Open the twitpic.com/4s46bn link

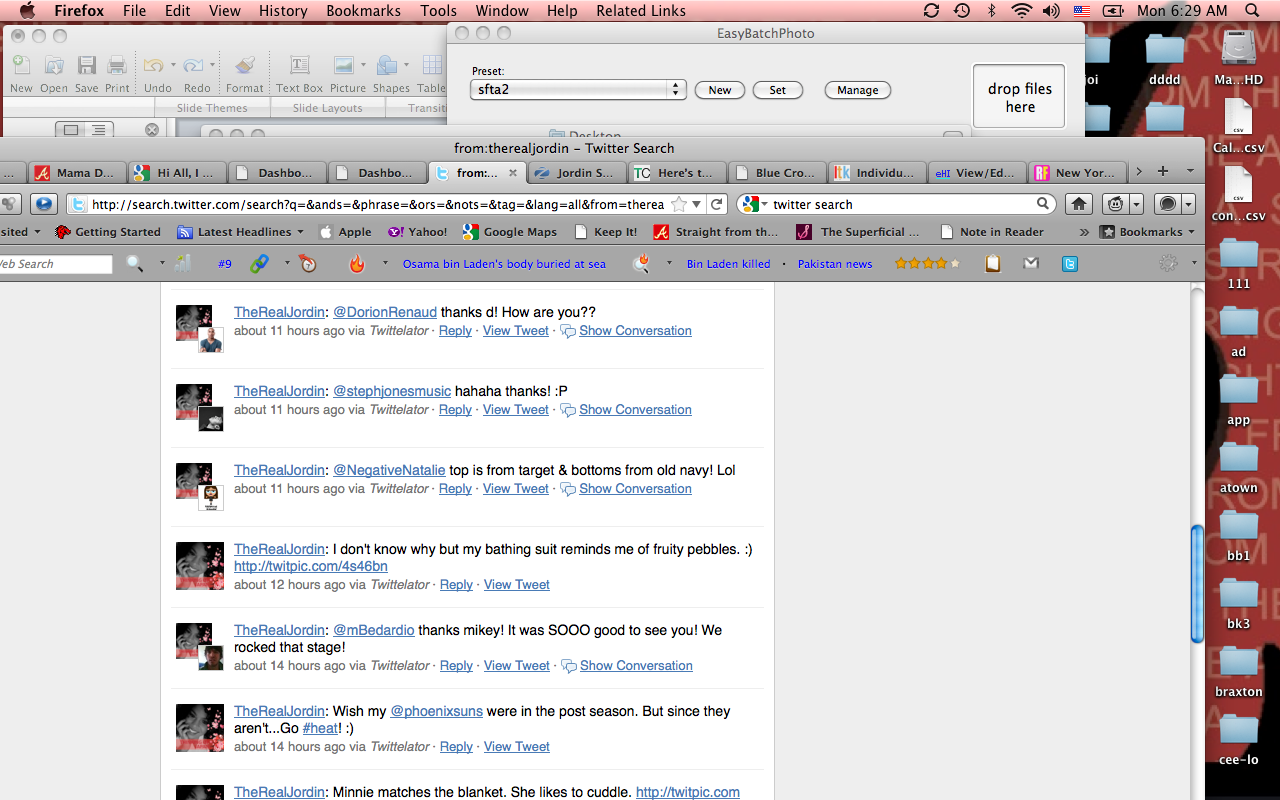click(310, 566)
